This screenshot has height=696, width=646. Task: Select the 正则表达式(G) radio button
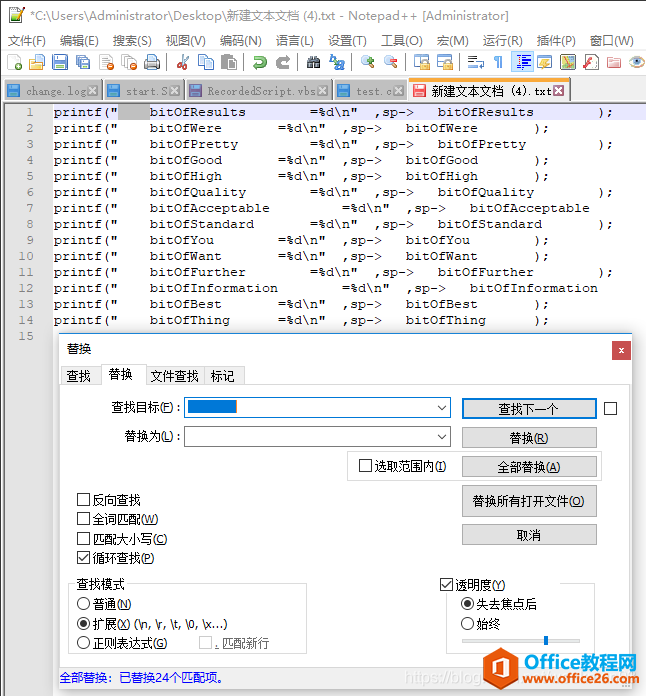83,643
